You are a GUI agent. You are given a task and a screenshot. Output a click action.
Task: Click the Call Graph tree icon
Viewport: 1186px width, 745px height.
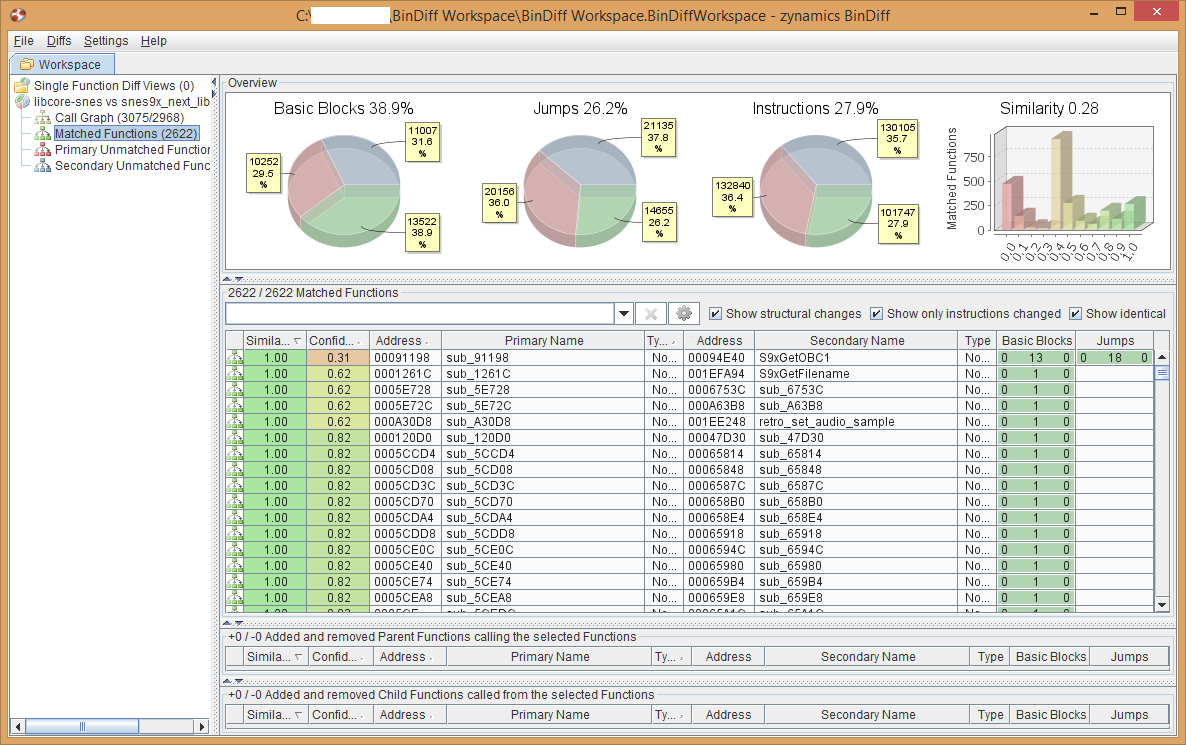tap(43, 117)
